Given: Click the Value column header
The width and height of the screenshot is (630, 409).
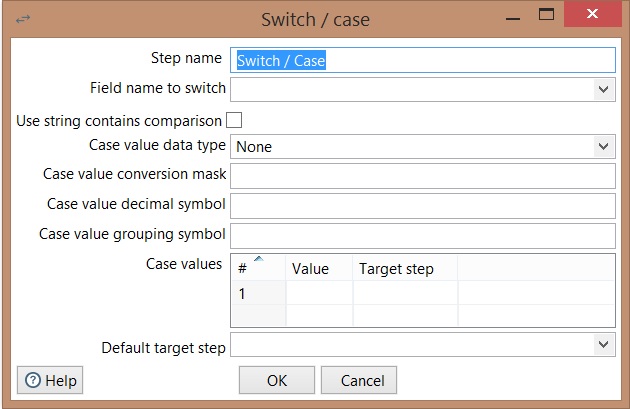Looking at the screenshot, I should pyautogui.click(x=319, y=268).
